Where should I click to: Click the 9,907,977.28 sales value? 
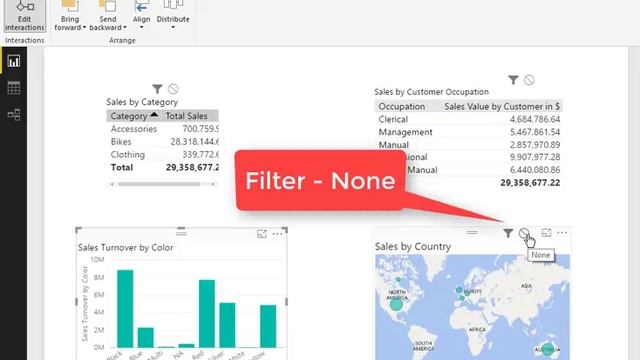[x=535, y=157]
